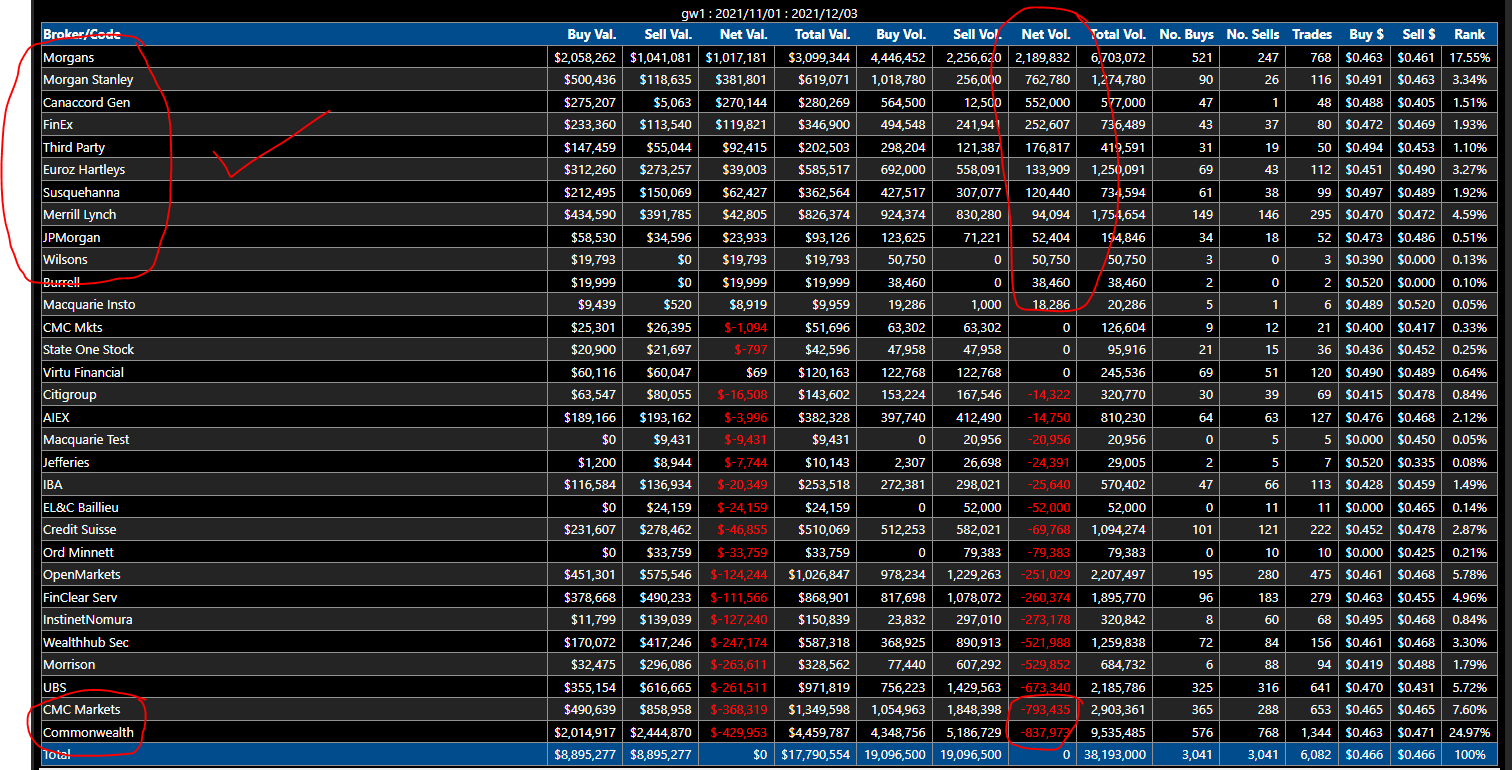Select the FinClear Serv row
This screenshot has width=1512, height=770.
point(770,597)
